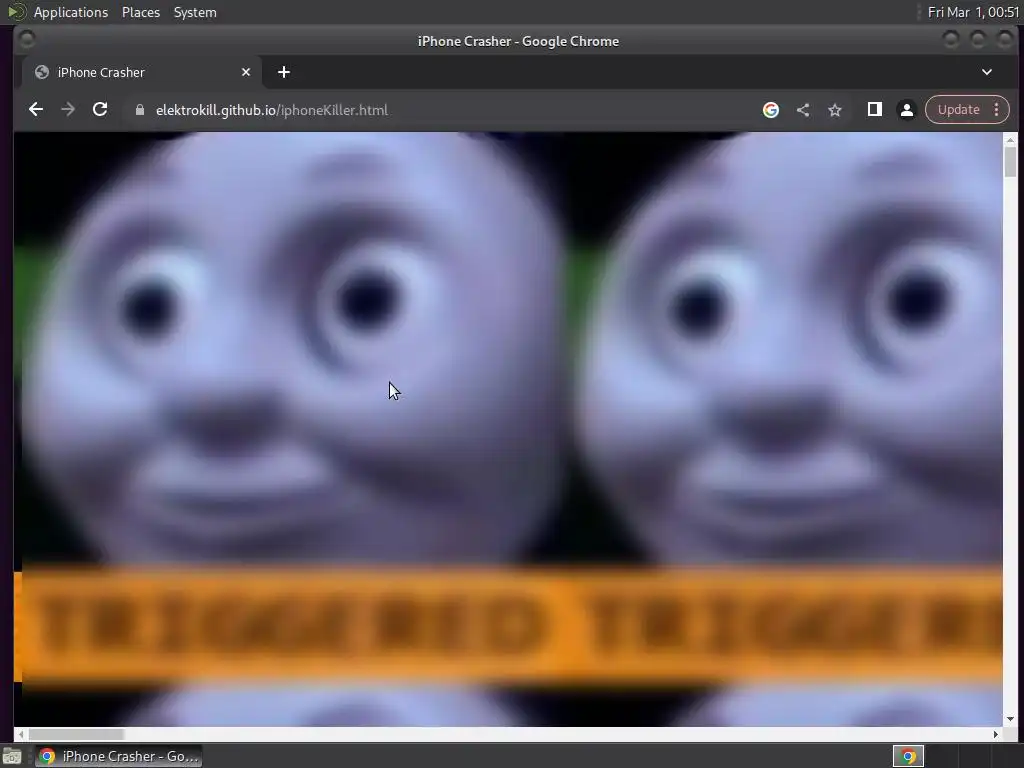Click the MATE logo in top panel
The image size is (1024, 768).
(x=16, y=12)
